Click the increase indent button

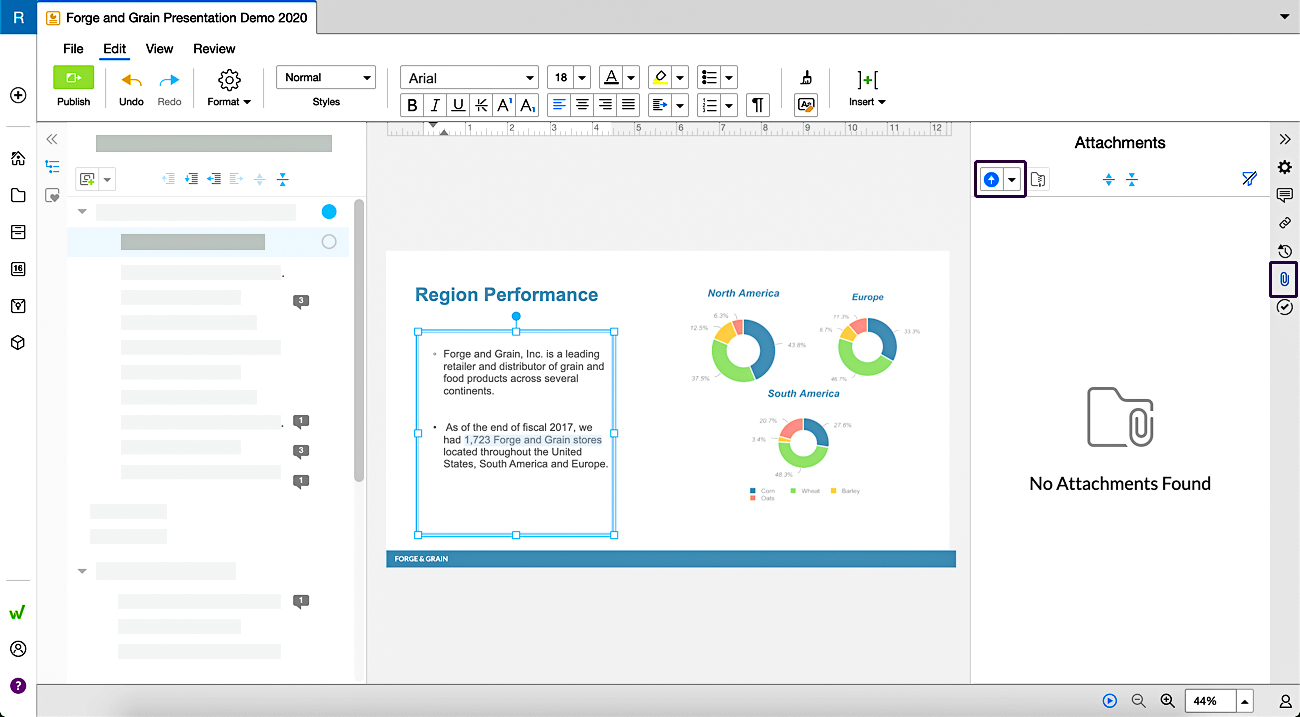pyautogui.click(x=659, y=105)
